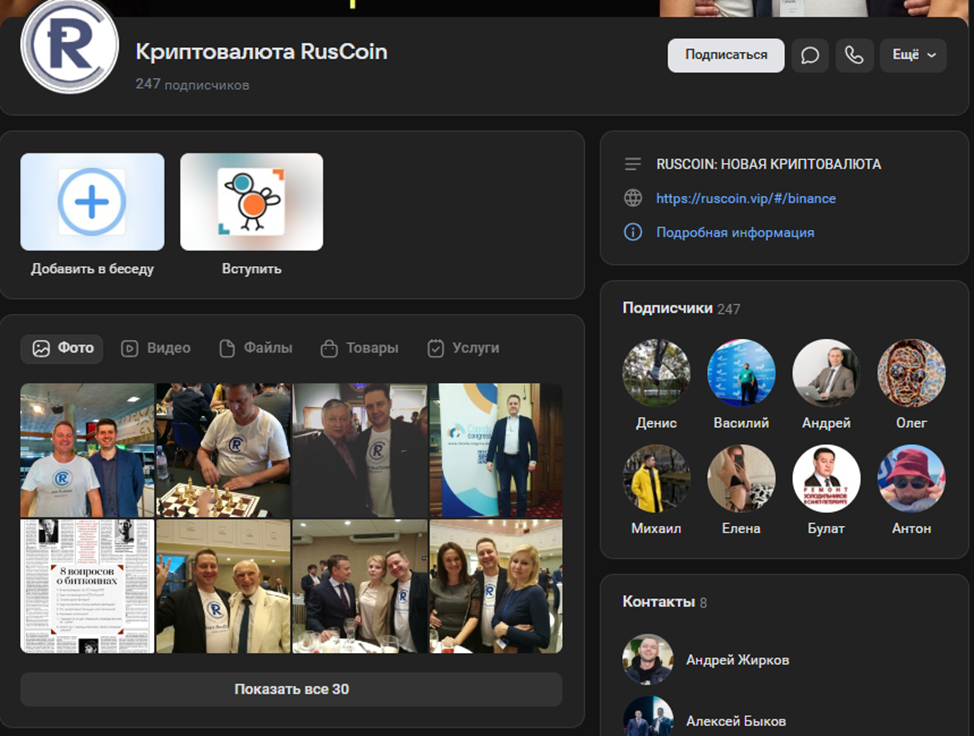Click the description lines icon
Screen dimensions: 974x736
[x=633, y=164]
